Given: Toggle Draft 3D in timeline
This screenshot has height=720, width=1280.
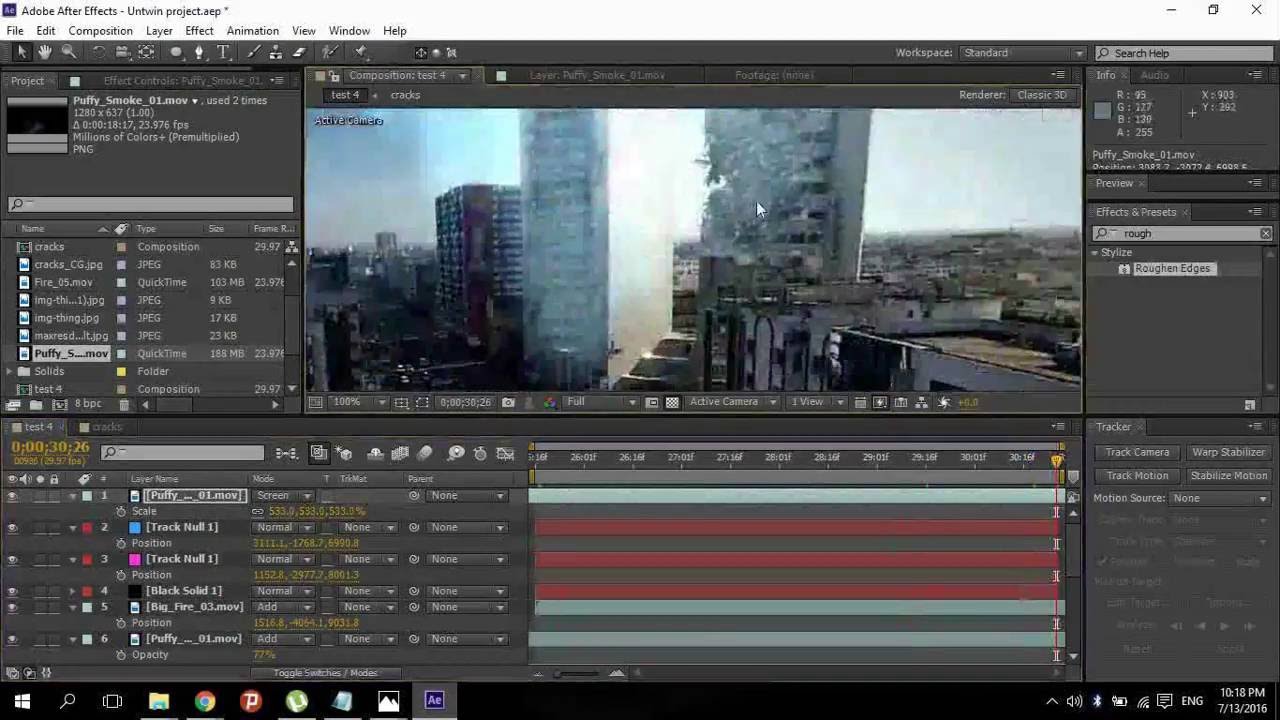Looking at the screenshot, I should (x=344, y=453).
